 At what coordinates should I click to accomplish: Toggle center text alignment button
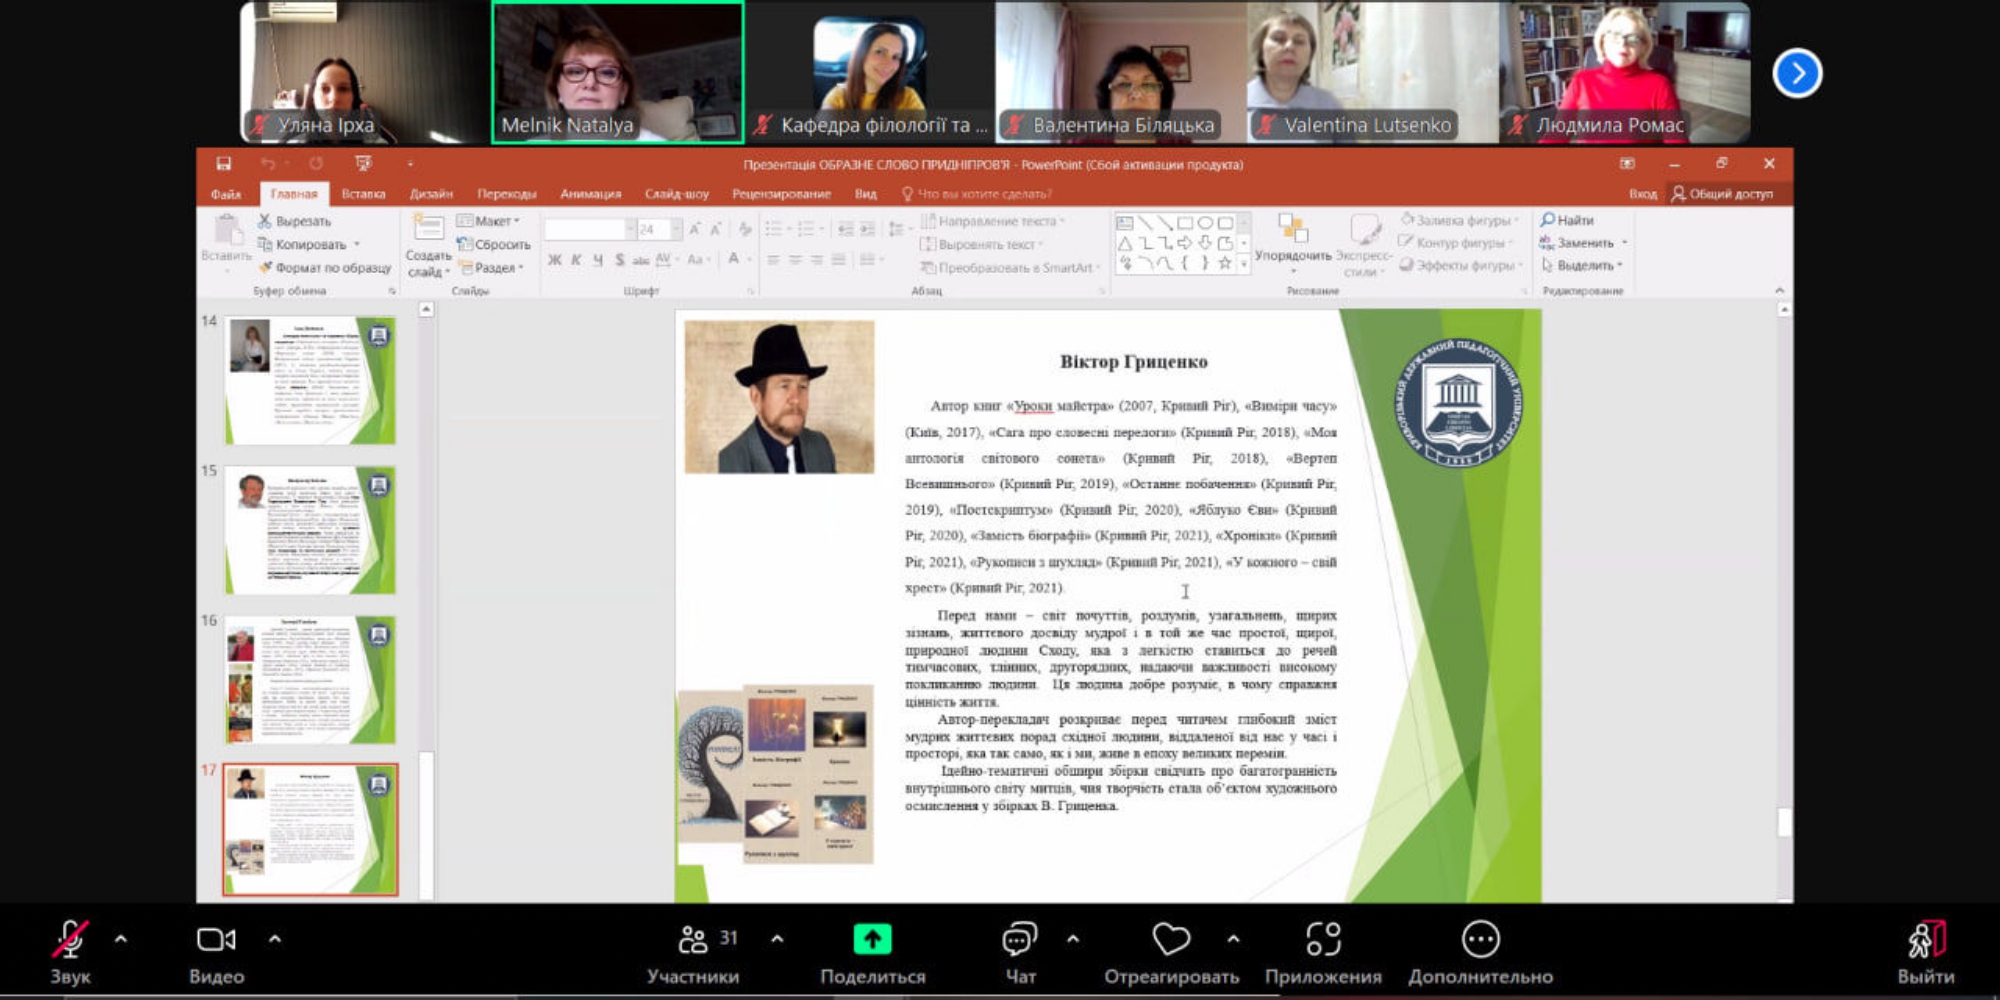click(795, 260)
